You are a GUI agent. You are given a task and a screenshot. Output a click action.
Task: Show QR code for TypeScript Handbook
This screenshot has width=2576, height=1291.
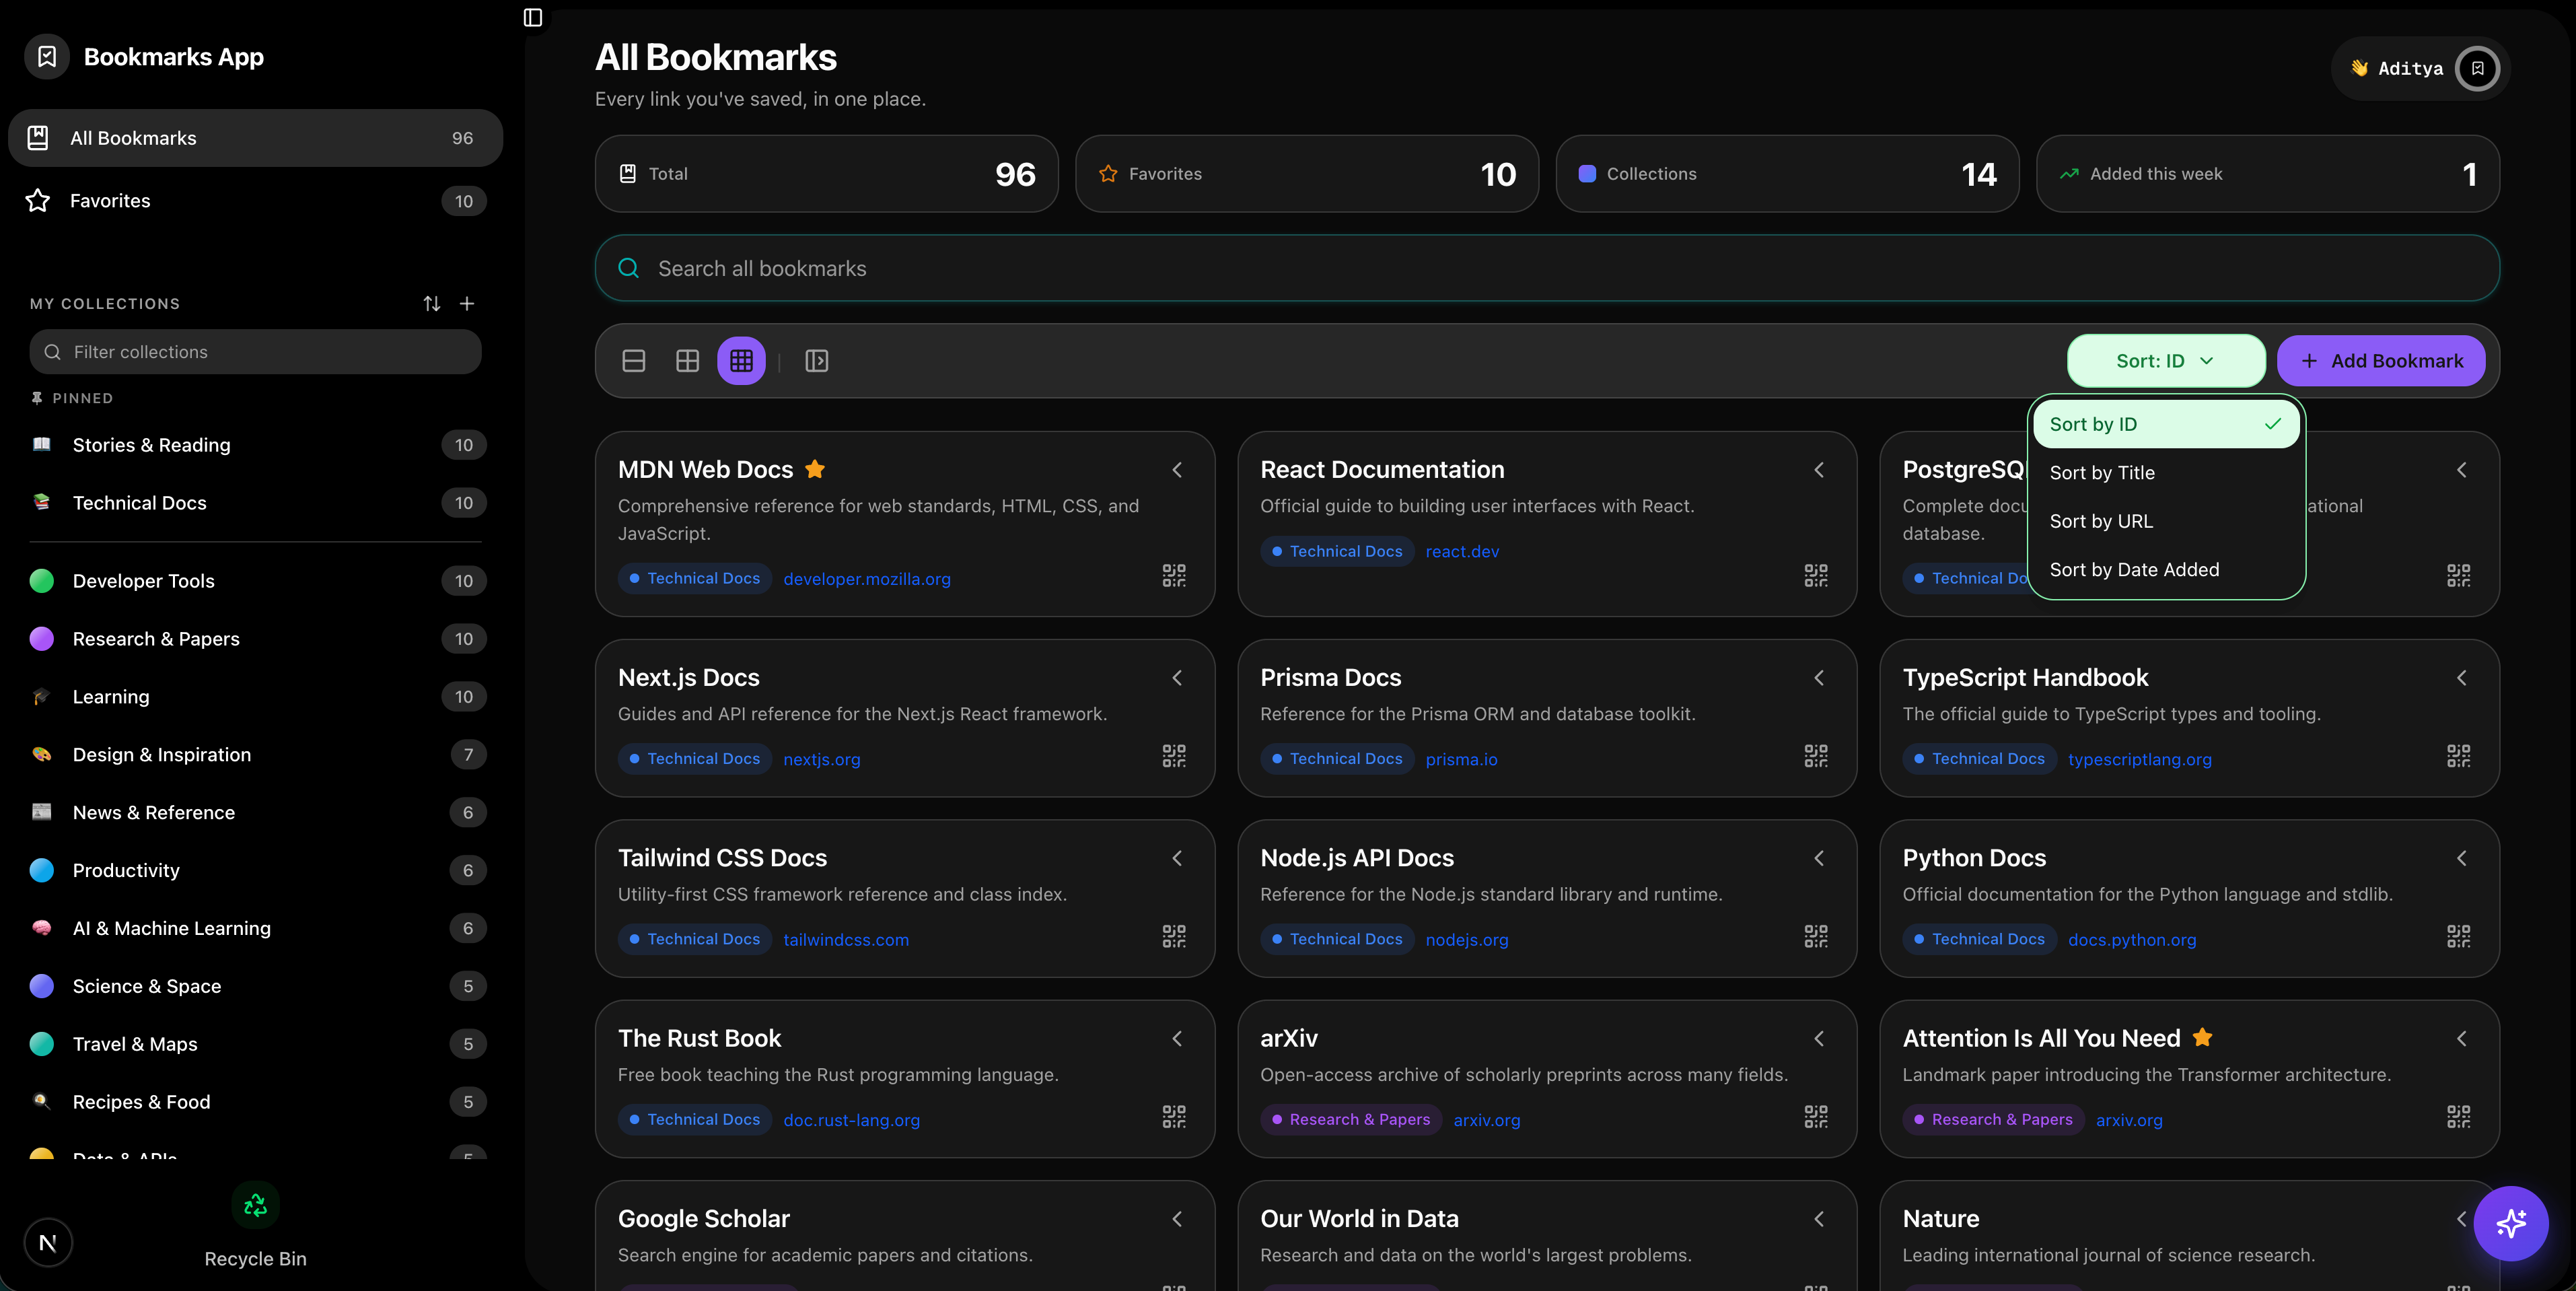click(2459, 755)
